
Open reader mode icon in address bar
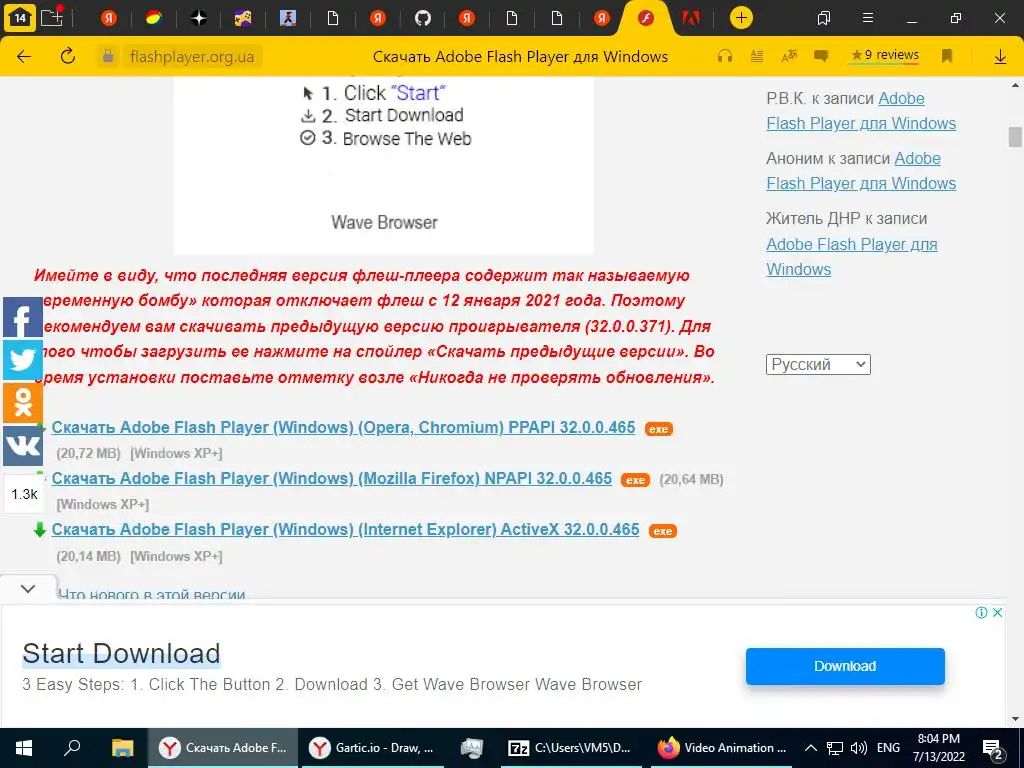pos(757,56)
